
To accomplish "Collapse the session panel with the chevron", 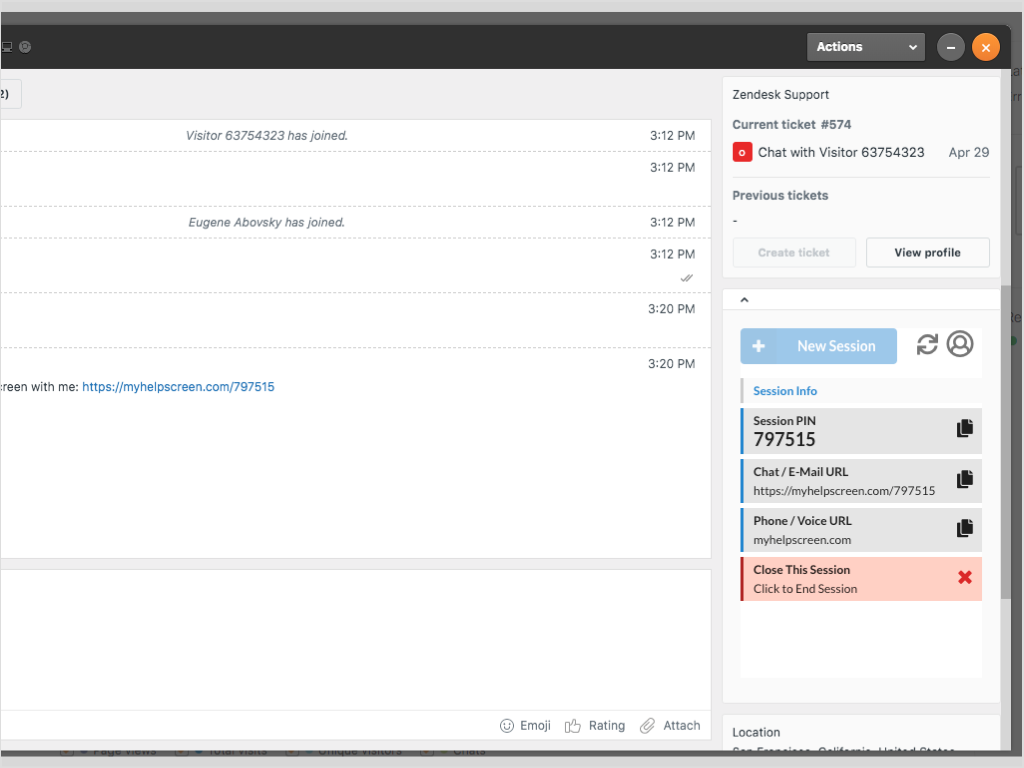I will (744, 299).
